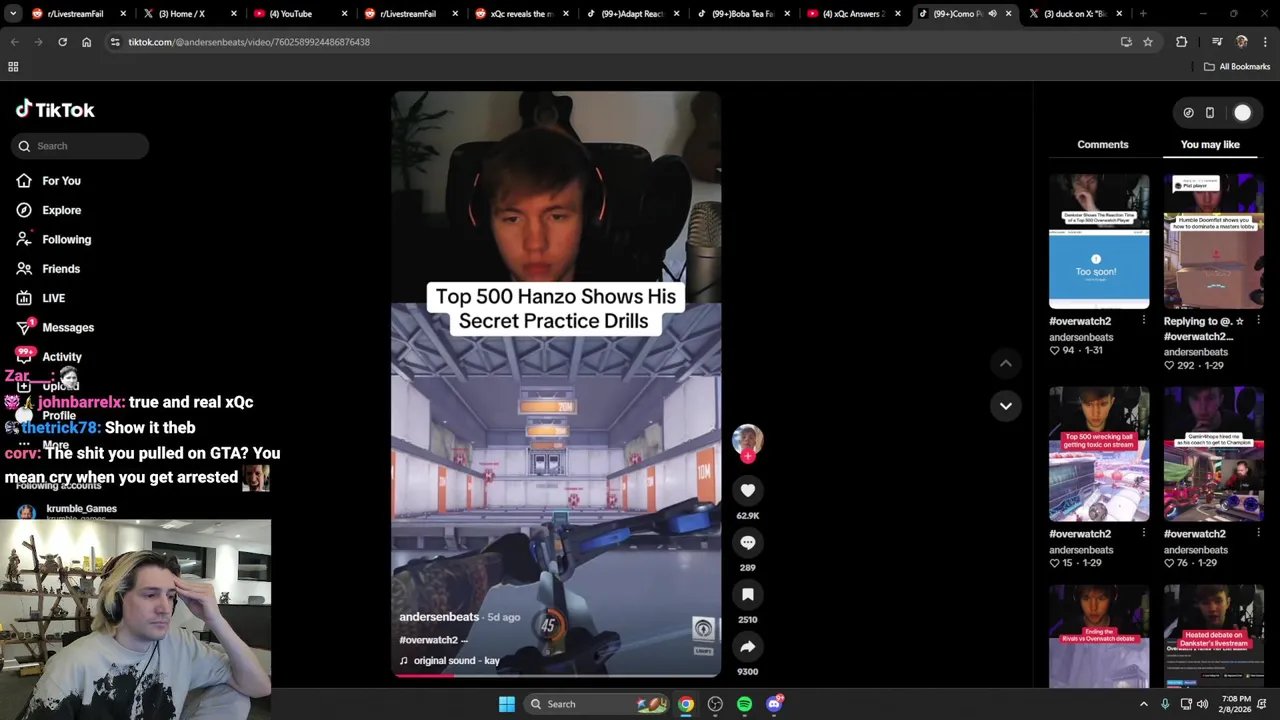Share the video using the arrow icon

pos(747,646)
